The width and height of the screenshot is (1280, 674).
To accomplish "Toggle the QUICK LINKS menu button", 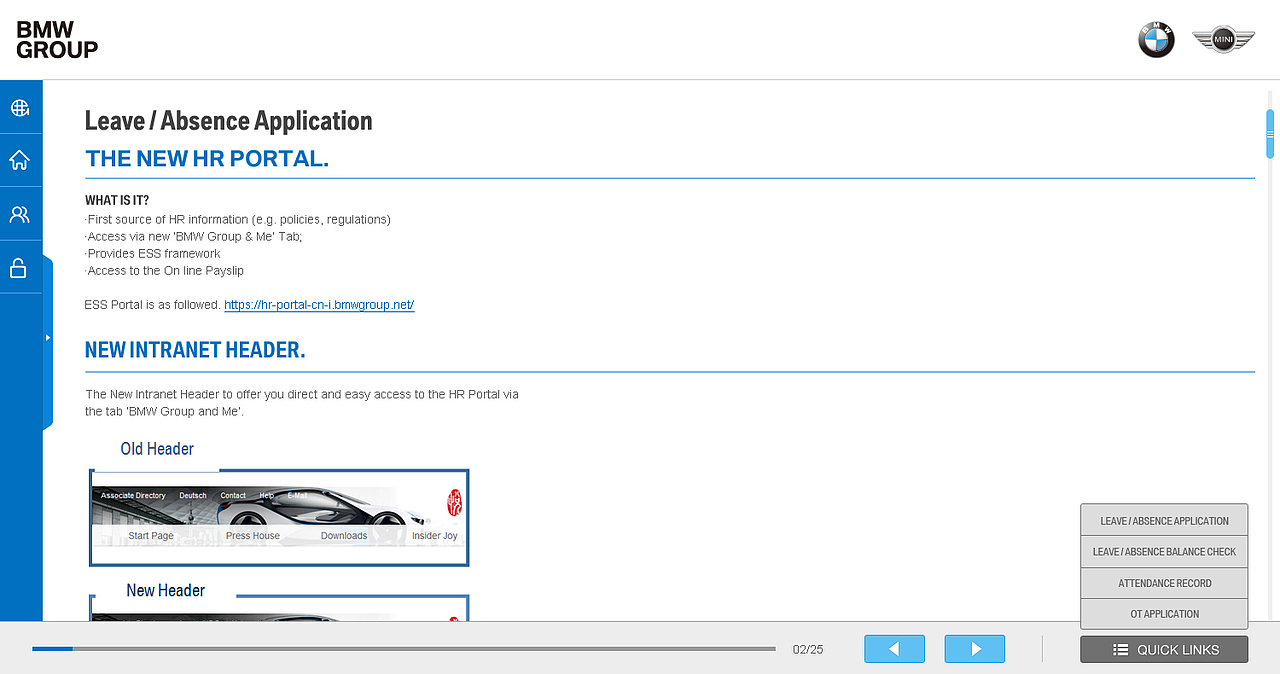I will pos(1164,649).
